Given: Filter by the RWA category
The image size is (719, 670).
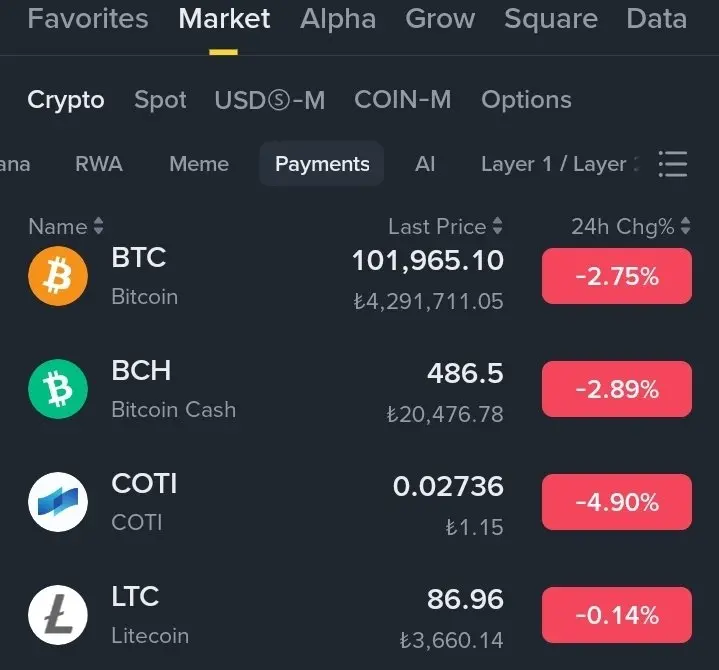Looking at the screenshot, I should [x=99, y=164].
